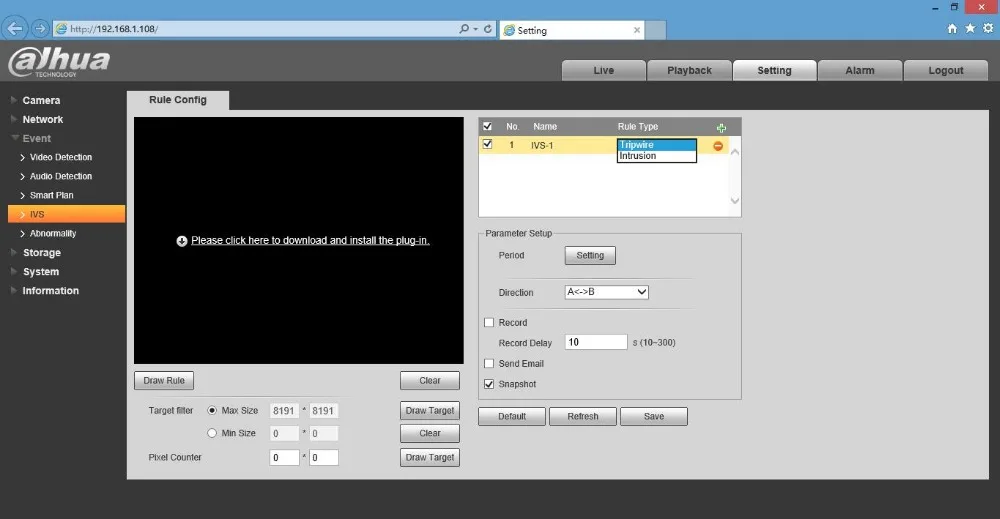Screen dimensions: 1000x519
Task: Go back with the browser back arrow
Action: [x=15, y=28]
